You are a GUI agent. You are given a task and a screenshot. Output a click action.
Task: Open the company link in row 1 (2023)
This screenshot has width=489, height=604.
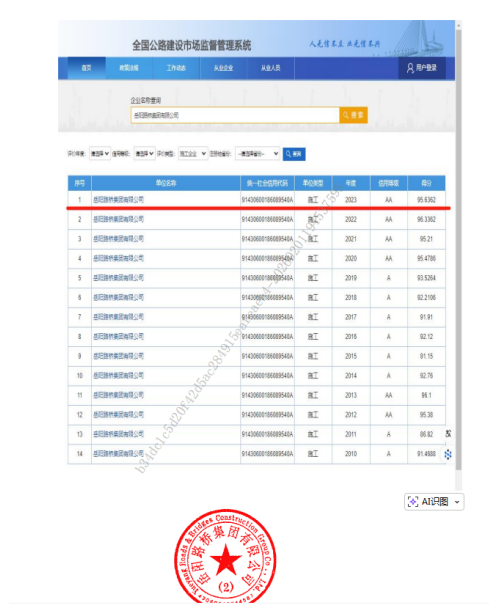tap(118, 200)
